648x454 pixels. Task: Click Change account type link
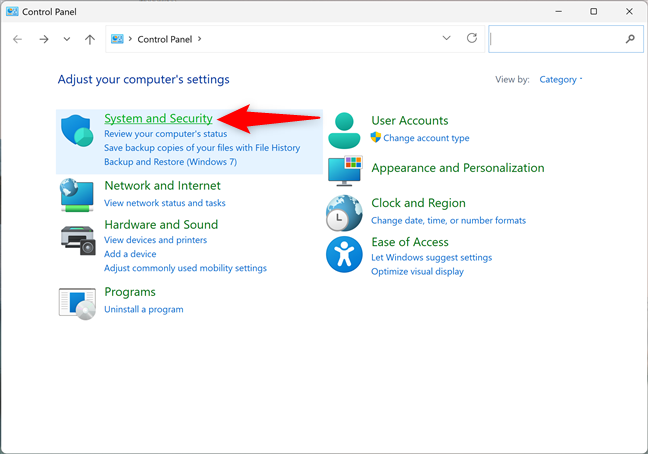click(x=426, y=138)
